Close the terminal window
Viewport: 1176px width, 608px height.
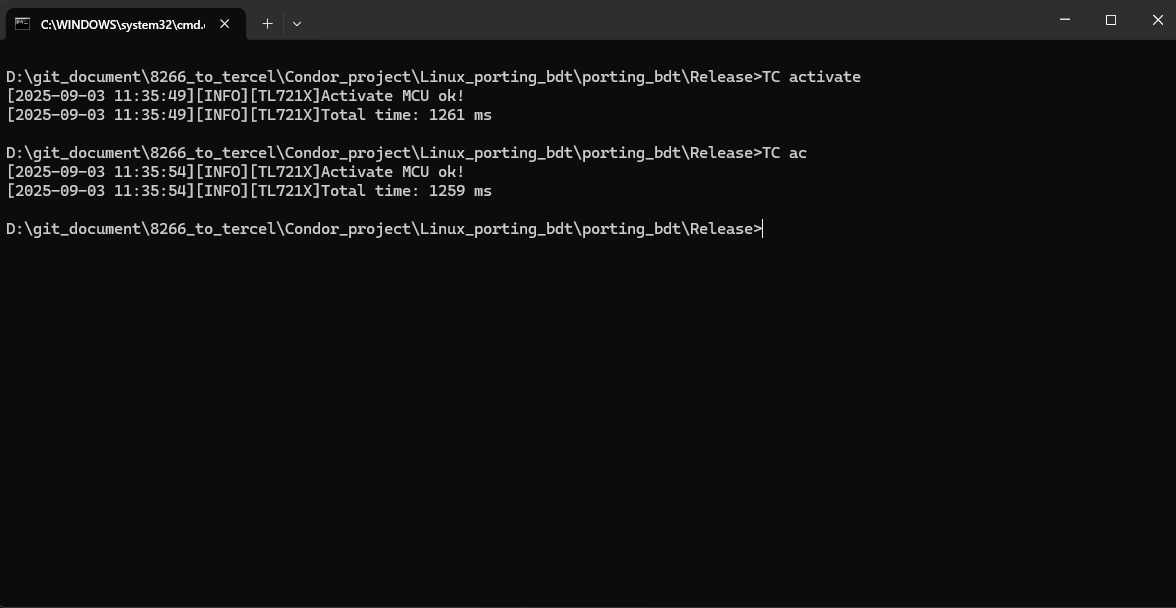coord(1157,20)
